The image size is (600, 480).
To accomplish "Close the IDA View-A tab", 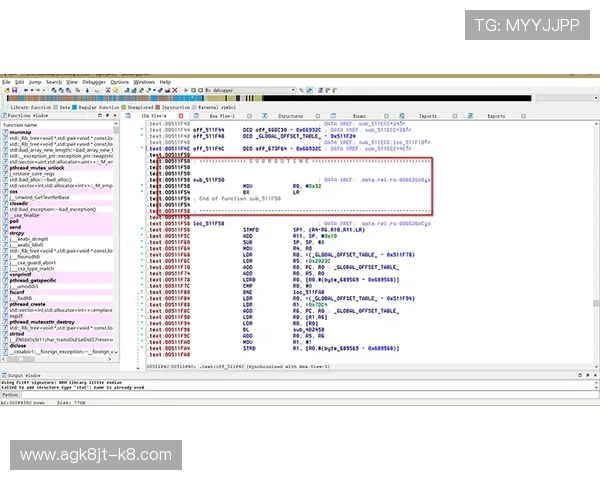I will point(181,116).
